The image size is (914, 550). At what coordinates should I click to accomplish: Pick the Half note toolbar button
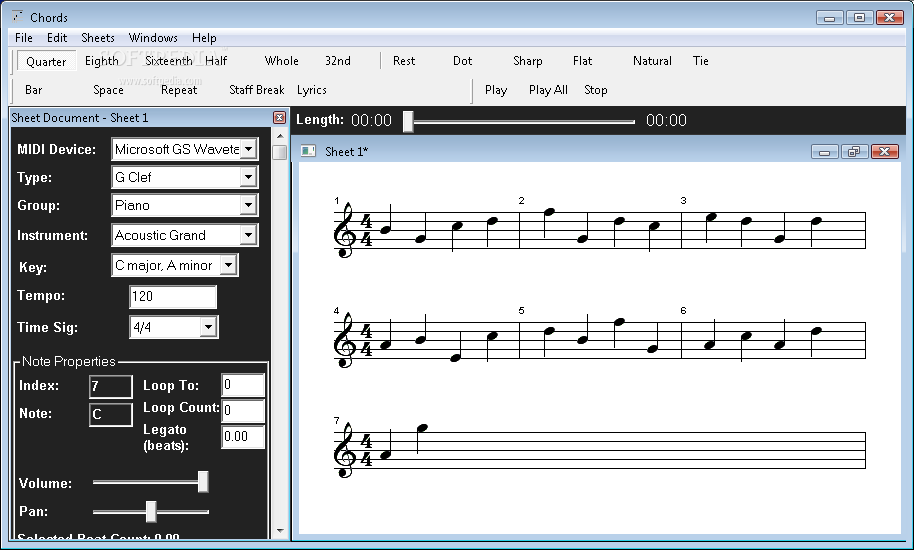click(216, 61)
